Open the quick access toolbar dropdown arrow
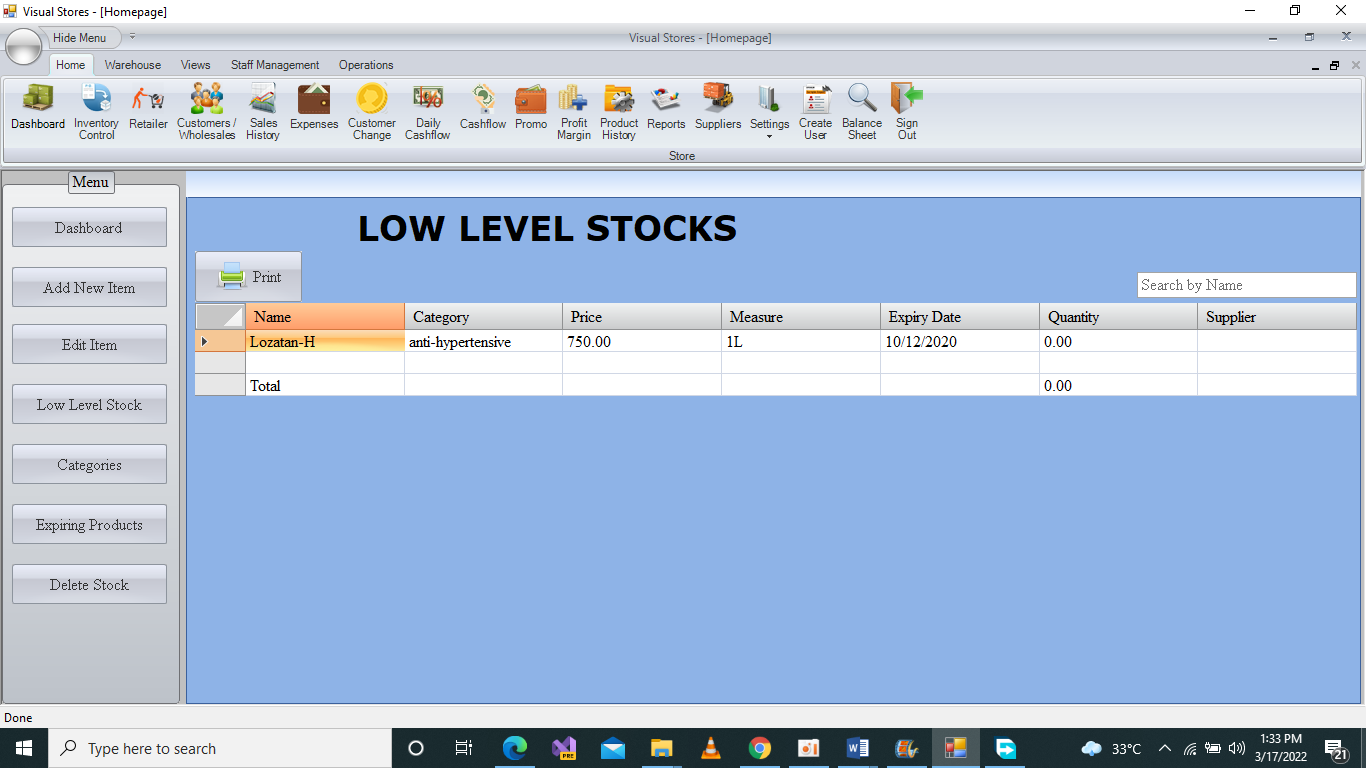This screenshot has width=1366, height=768. 132,37
